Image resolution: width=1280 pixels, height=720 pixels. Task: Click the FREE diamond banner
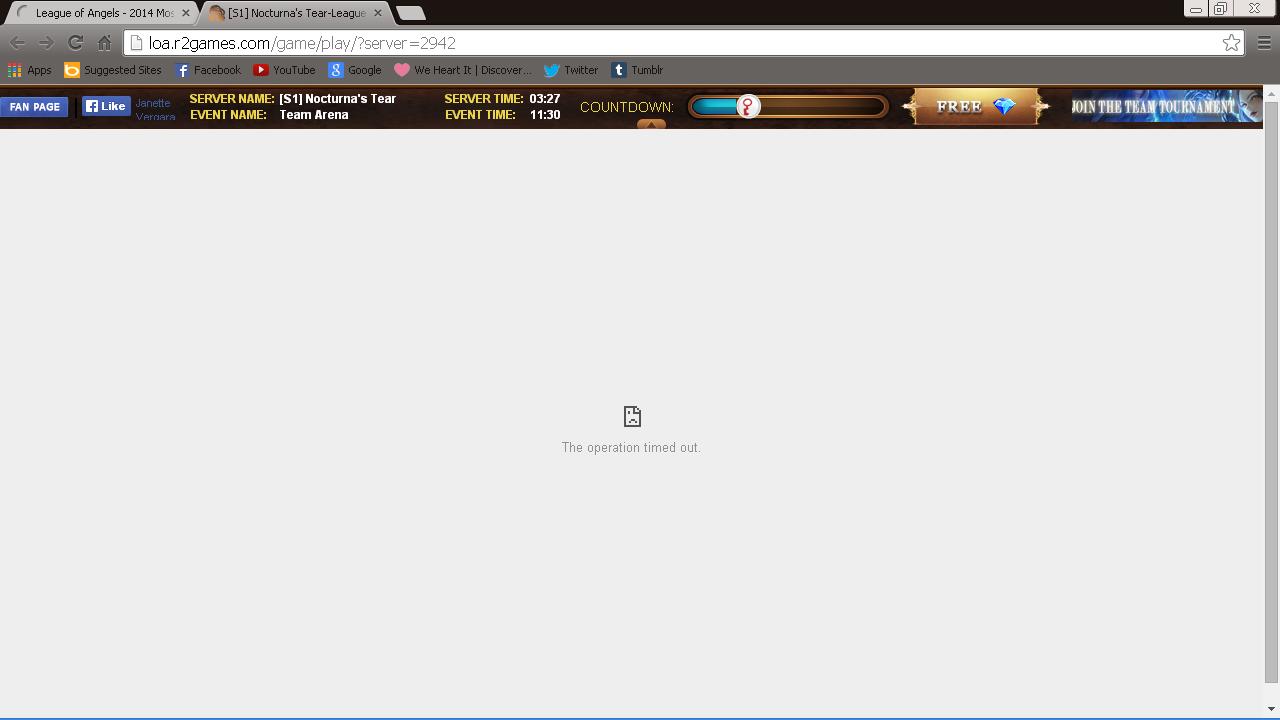(975, 107)
